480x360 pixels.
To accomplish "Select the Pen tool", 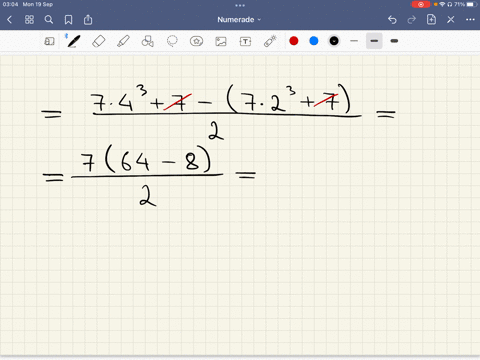I will pyautogui.click(x=74, y=41).
